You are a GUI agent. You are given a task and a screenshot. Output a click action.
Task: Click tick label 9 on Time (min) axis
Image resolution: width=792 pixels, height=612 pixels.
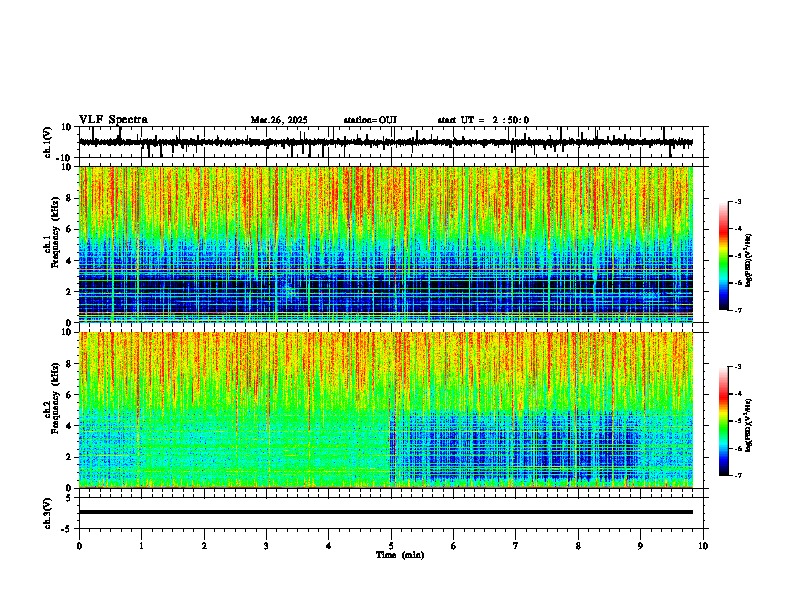[x=641, y=546]
